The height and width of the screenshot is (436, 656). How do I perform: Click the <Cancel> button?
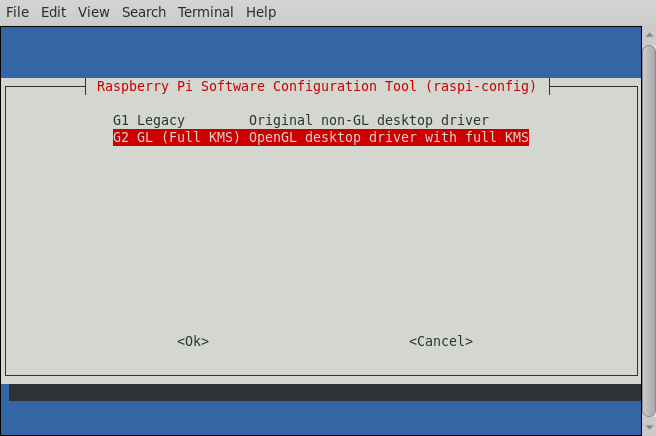point(441,341)
